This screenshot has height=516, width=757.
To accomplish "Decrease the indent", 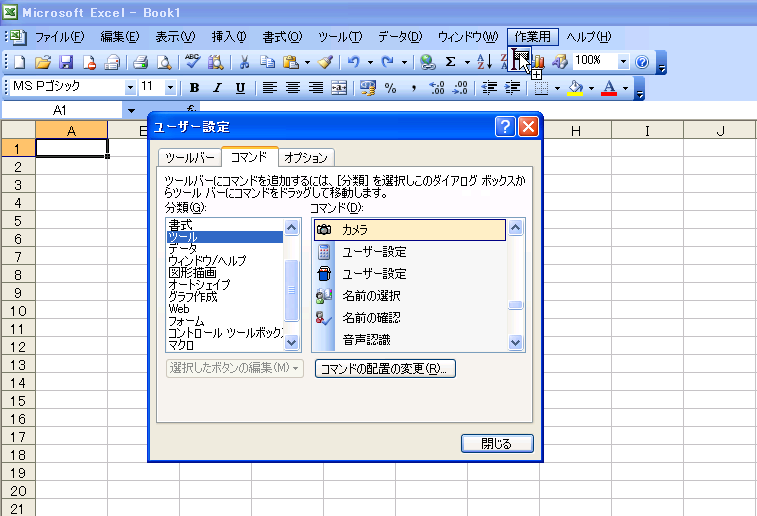I will pos(489,88).
